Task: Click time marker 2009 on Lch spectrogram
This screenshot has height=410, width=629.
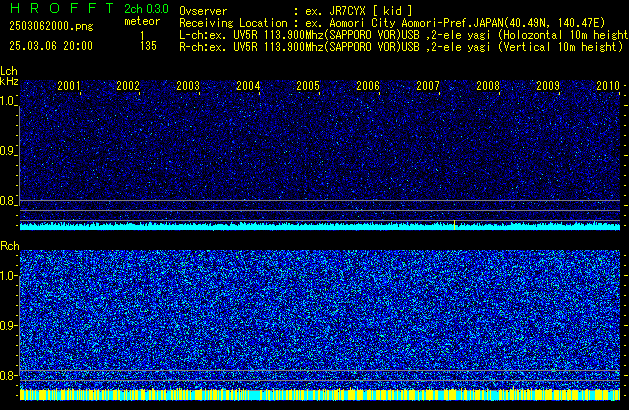Action: click(x=548, y=86)
